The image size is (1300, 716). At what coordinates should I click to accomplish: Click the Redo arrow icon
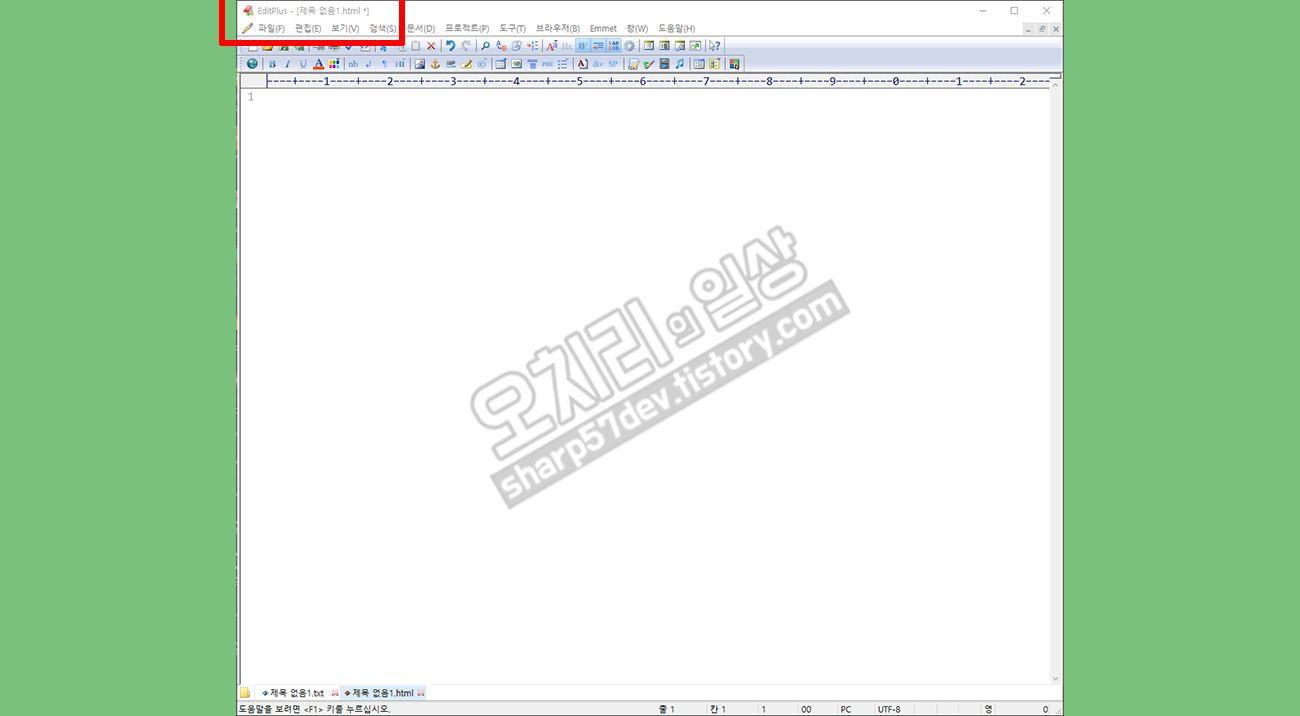(466, 46)
